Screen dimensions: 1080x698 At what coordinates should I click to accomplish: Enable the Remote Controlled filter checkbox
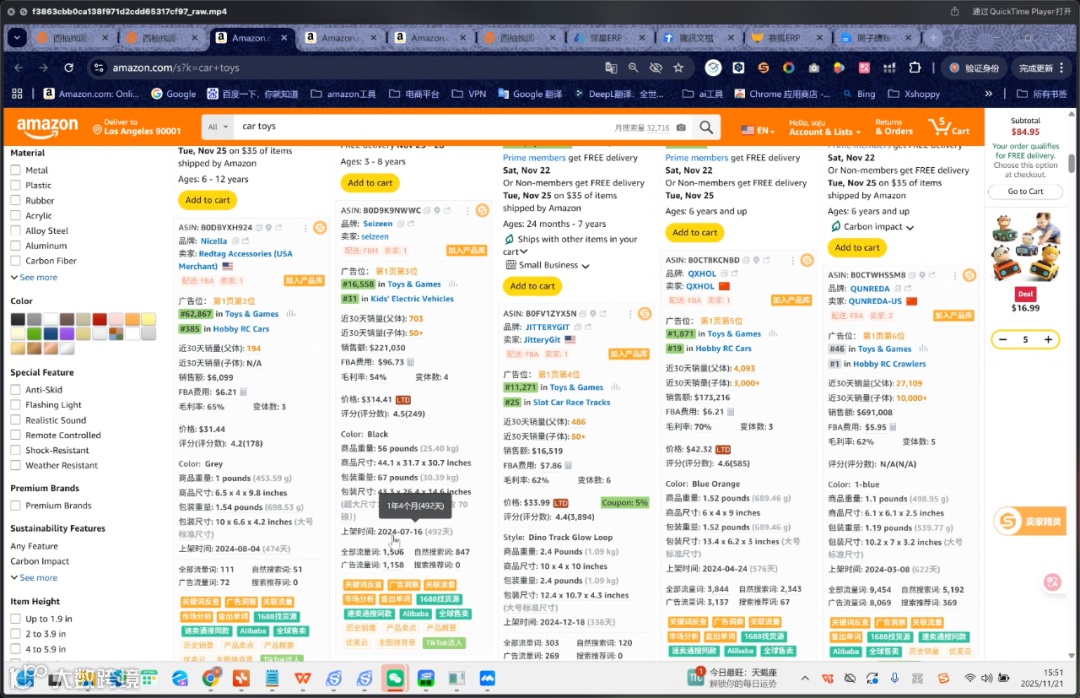coord(15,435)
